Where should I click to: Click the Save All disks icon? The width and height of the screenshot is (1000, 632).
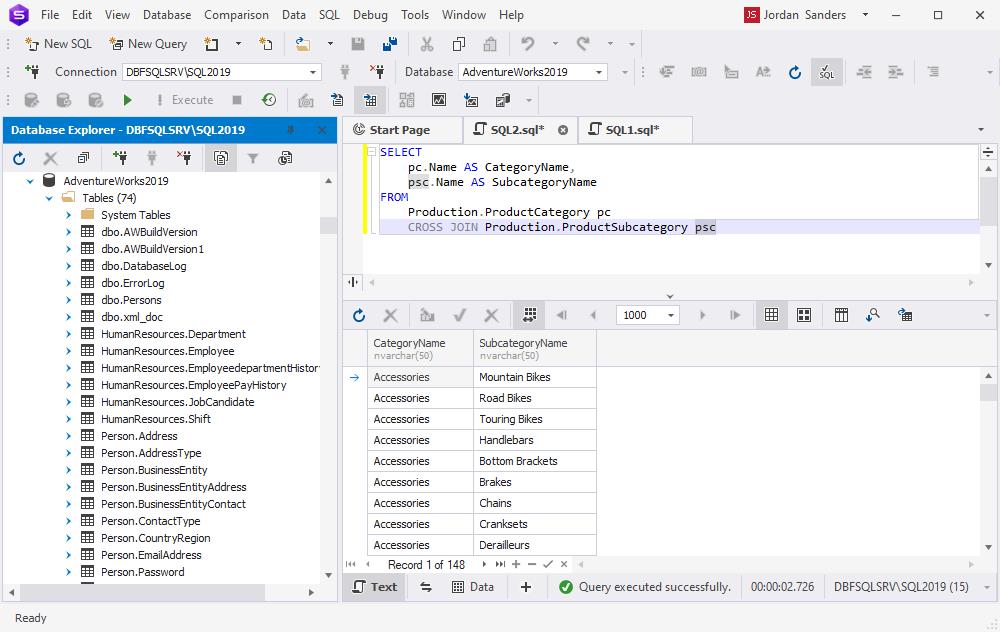[x=390, y=44]
